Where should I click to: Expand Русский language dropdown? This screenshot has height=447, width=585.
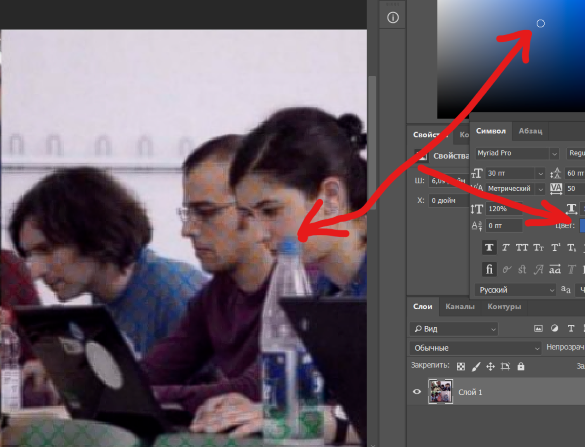516,290
